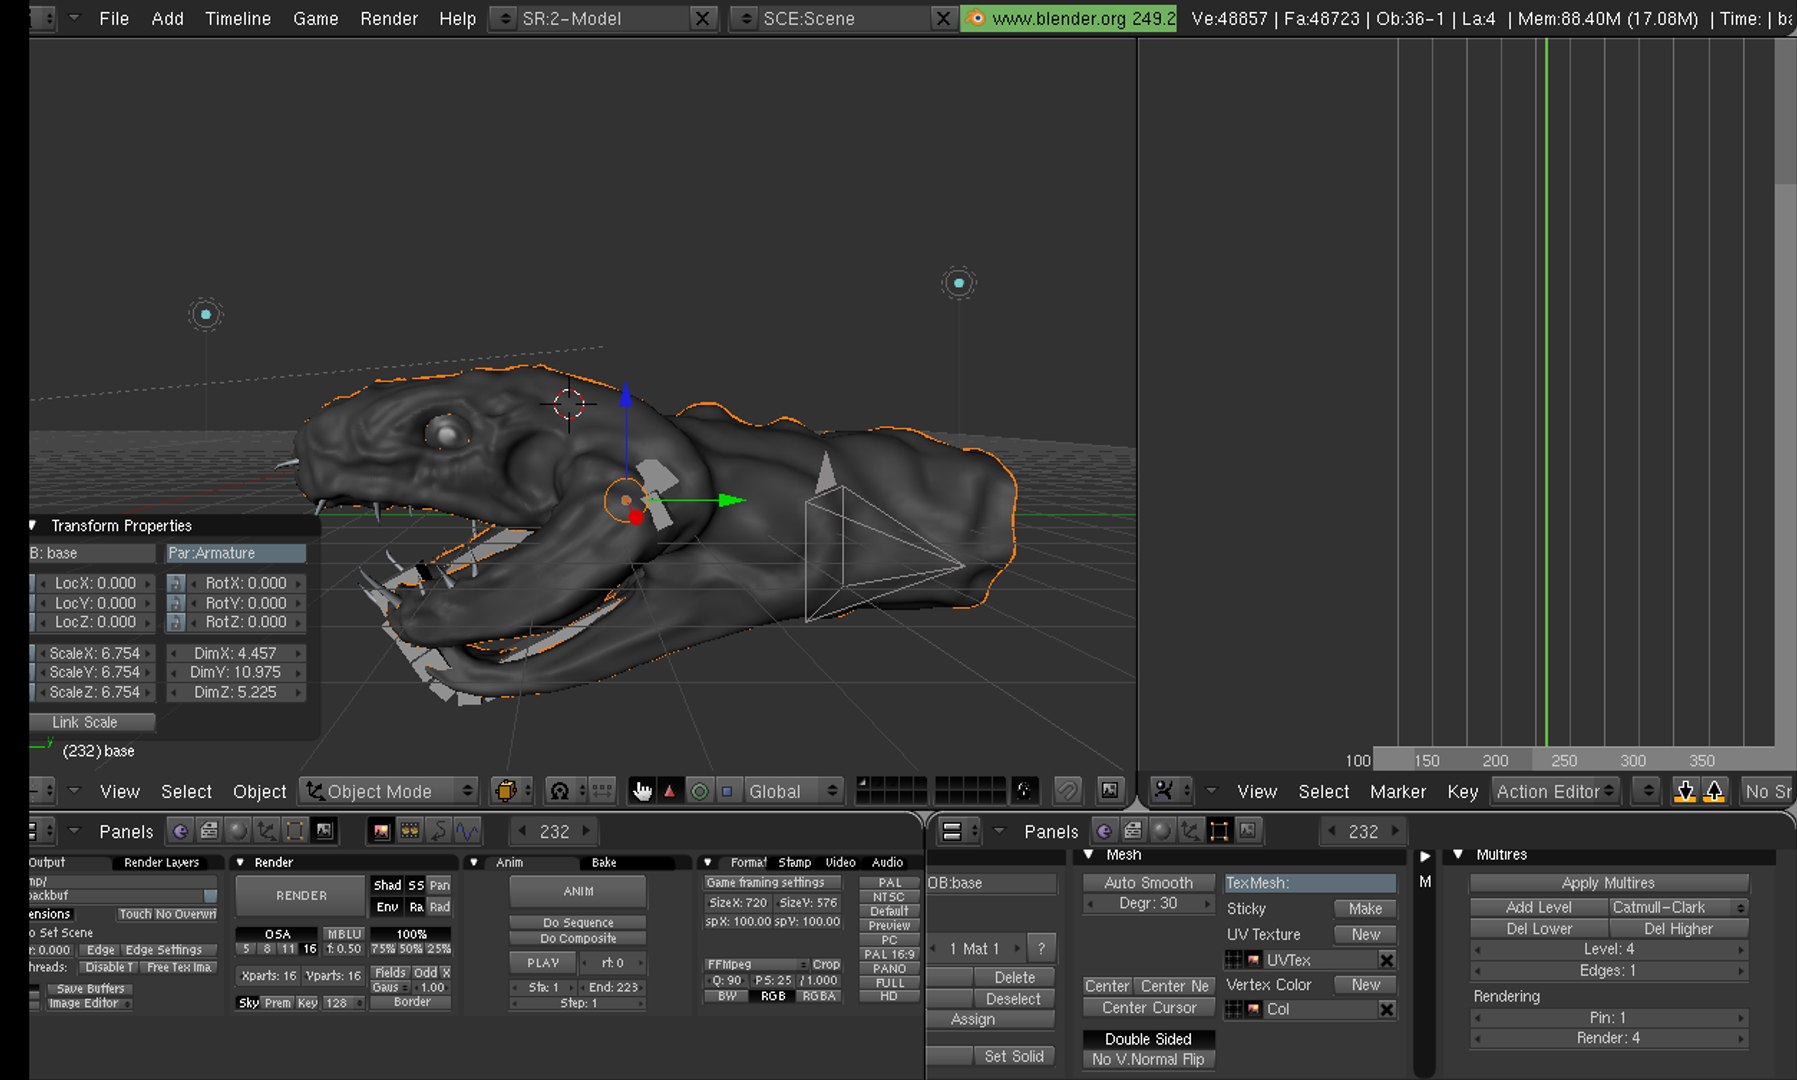The width and height of the screenshot is (1797, 1080).
Task: Collapse the Transform Properties panel
Action: (32, 525)
